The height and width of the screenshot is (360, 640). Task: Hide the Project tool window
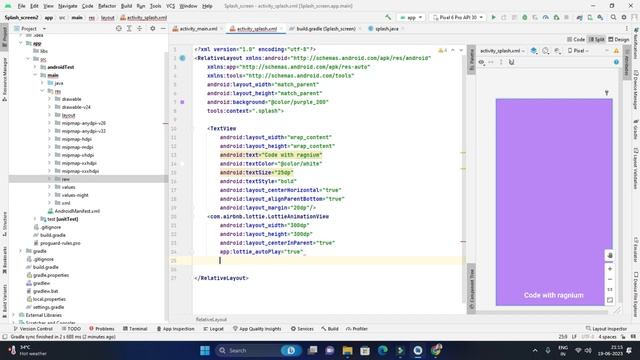pyautogui.click(x=163, y=29)
